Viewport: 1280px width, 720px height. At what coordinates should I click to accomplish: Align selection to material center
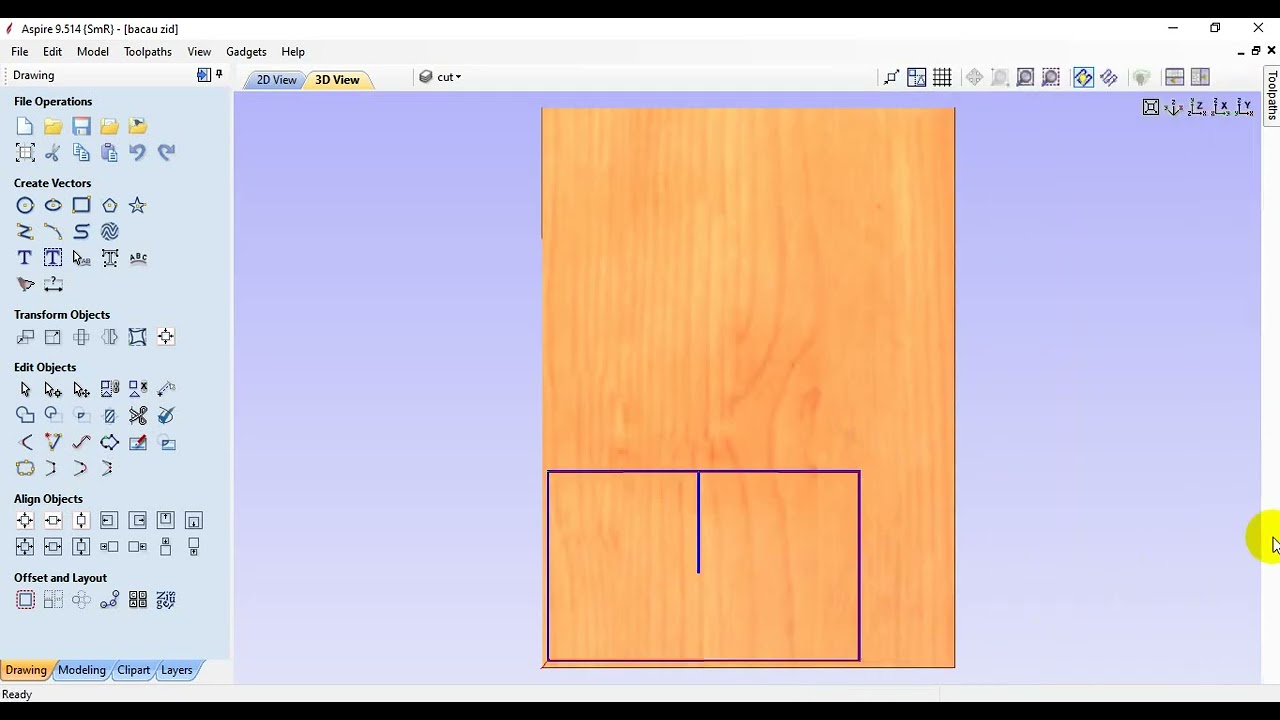25,520
